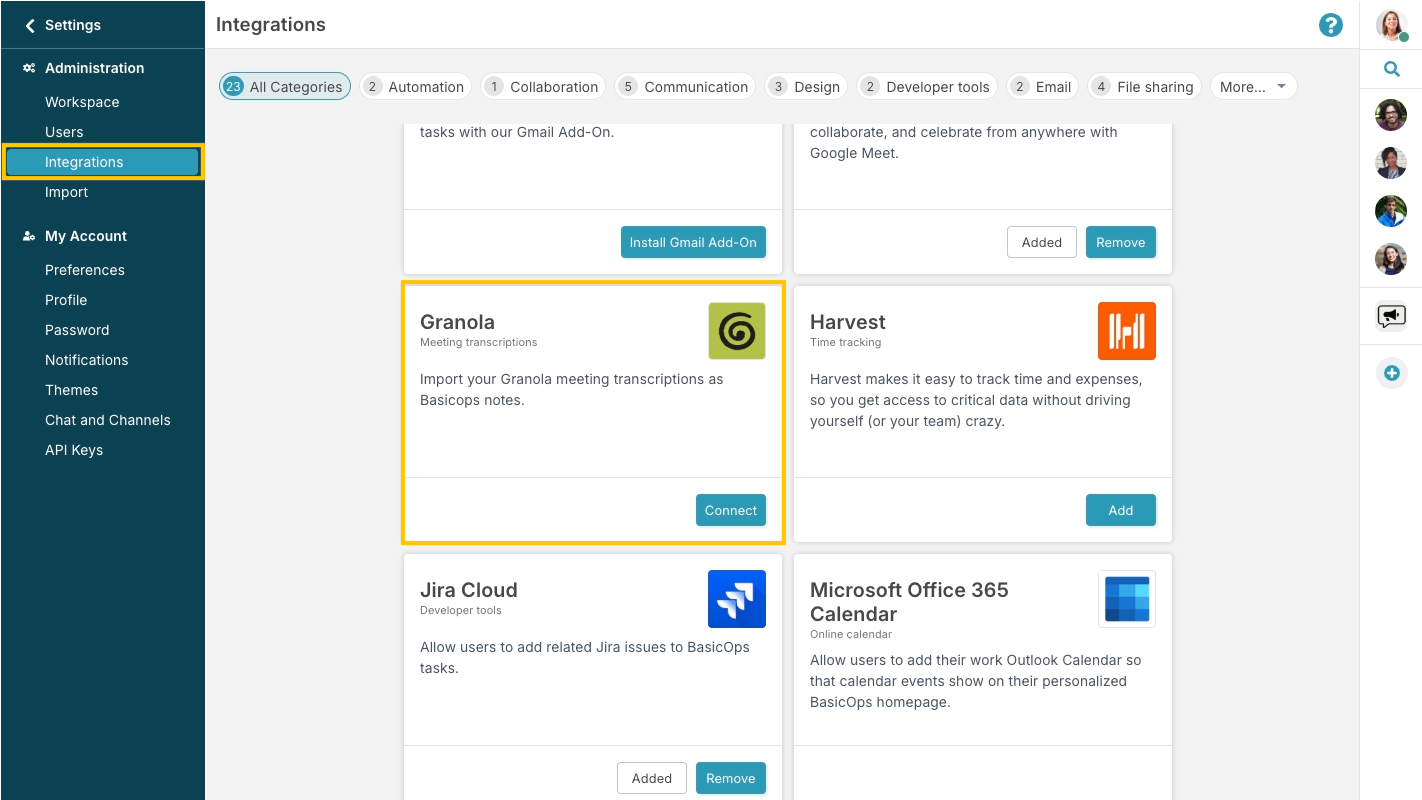1422x800 pixels.
Task: Click the Install Gmail Add-On button
Action: (x=693, y=242)
